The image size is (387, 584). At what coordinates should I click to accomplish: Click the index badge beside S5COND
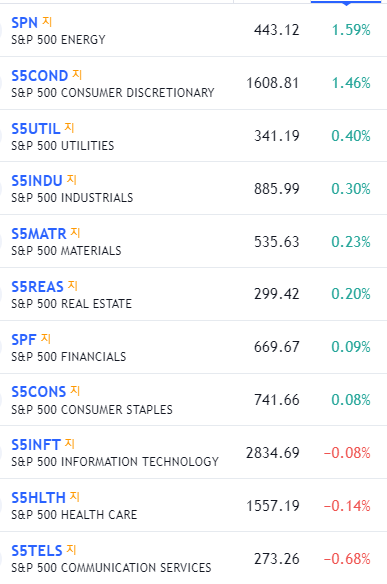coord(77,75)
